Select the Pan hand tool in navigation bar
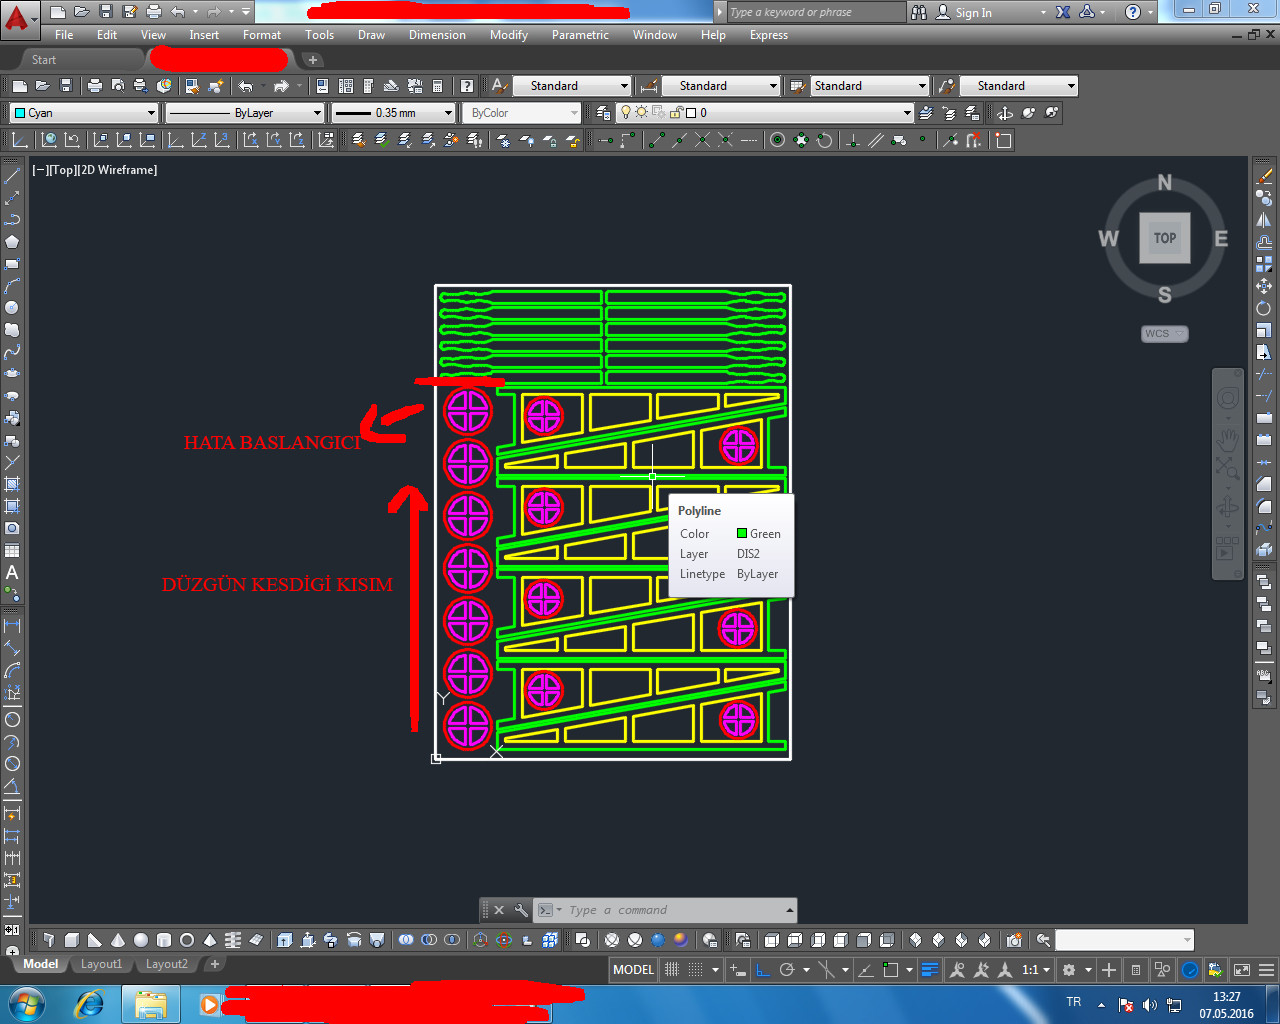This screenshot has height=1024, width=1280. coord(1227,440)
